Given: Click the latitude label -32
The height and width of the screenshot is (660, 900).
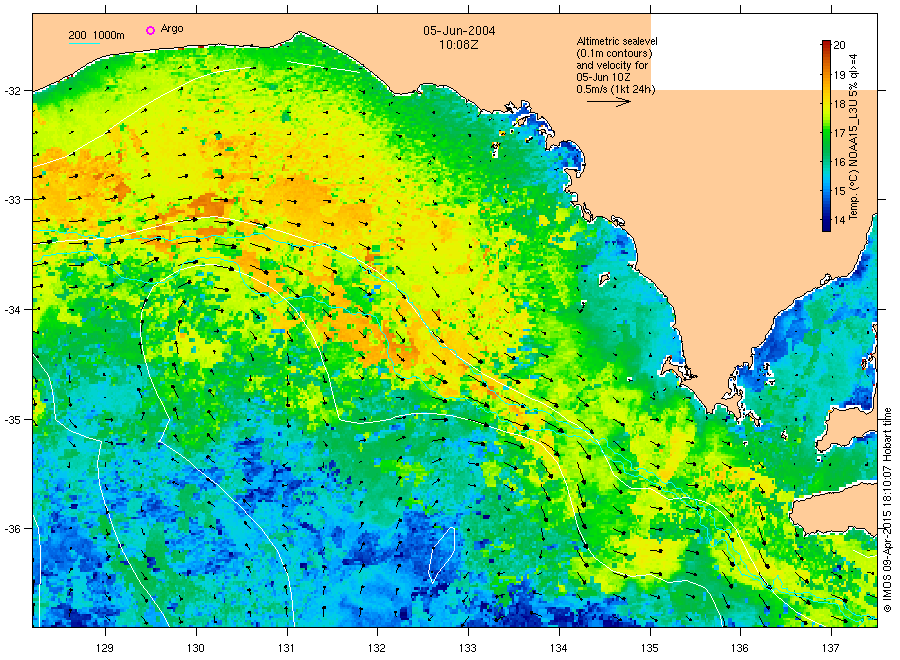Looking at the screenshot, I should 12,91.
